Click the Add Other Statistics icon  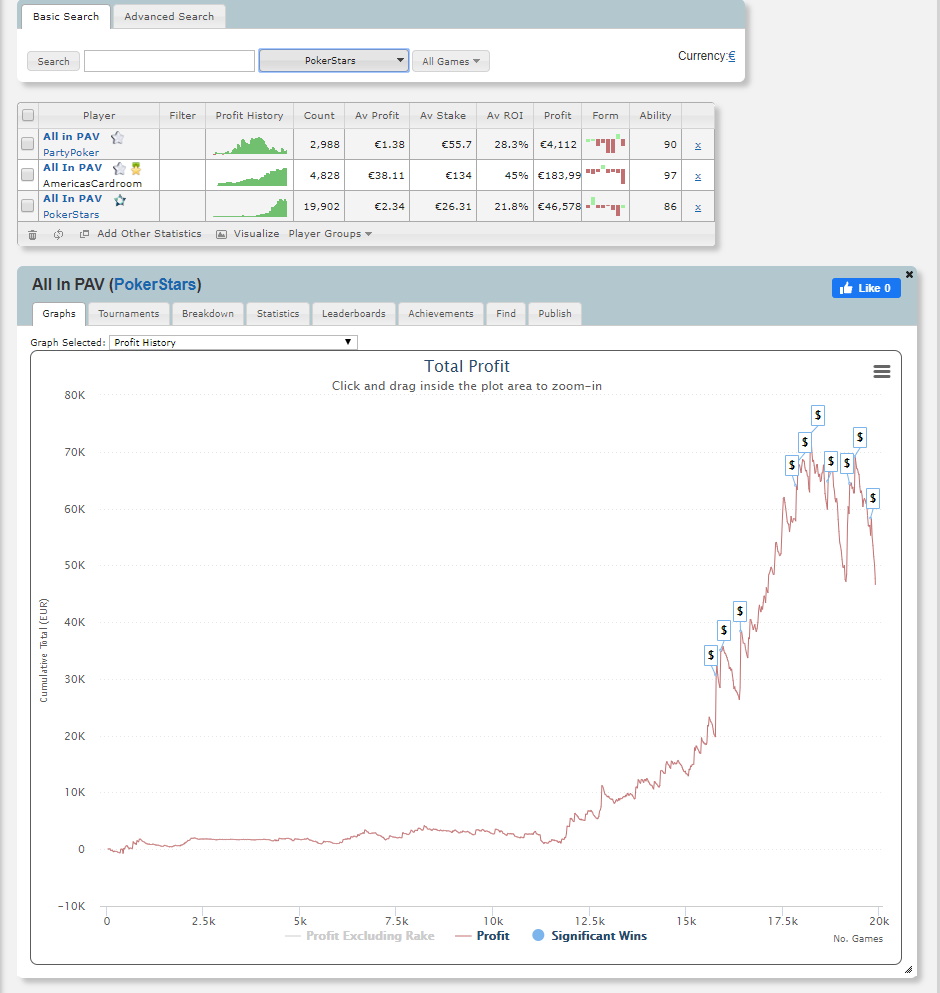pyautogui.click(x=84, y=234)
